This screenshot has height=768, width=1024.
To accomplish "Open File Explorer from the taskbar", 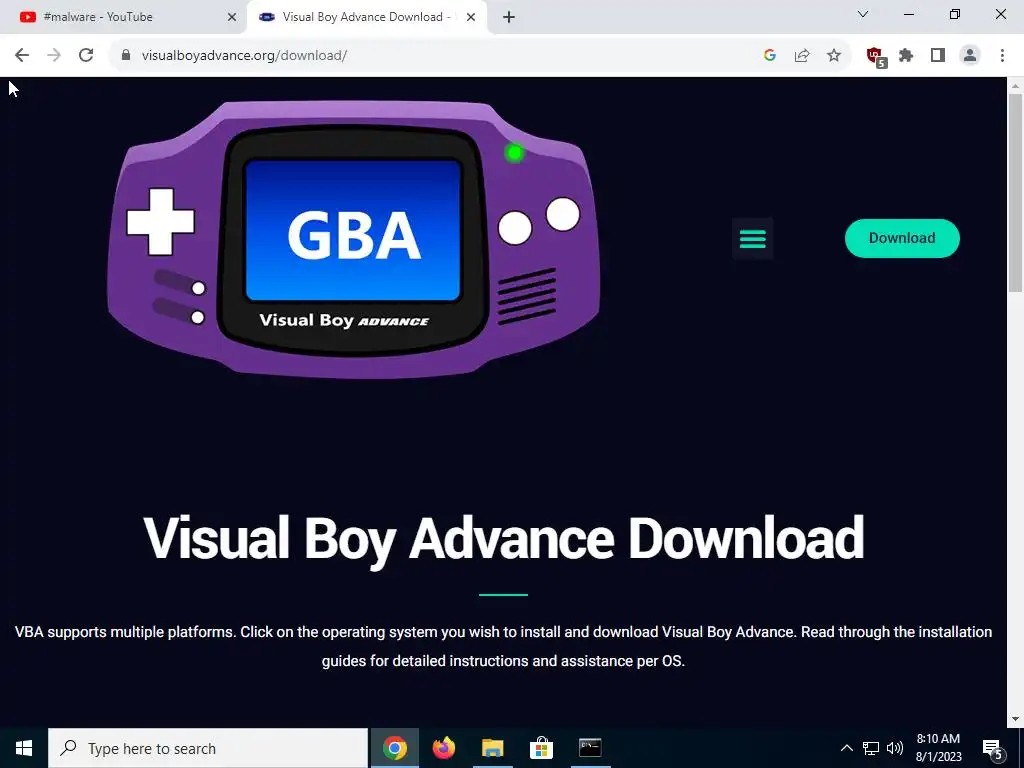I will click(x=492, y=748).
